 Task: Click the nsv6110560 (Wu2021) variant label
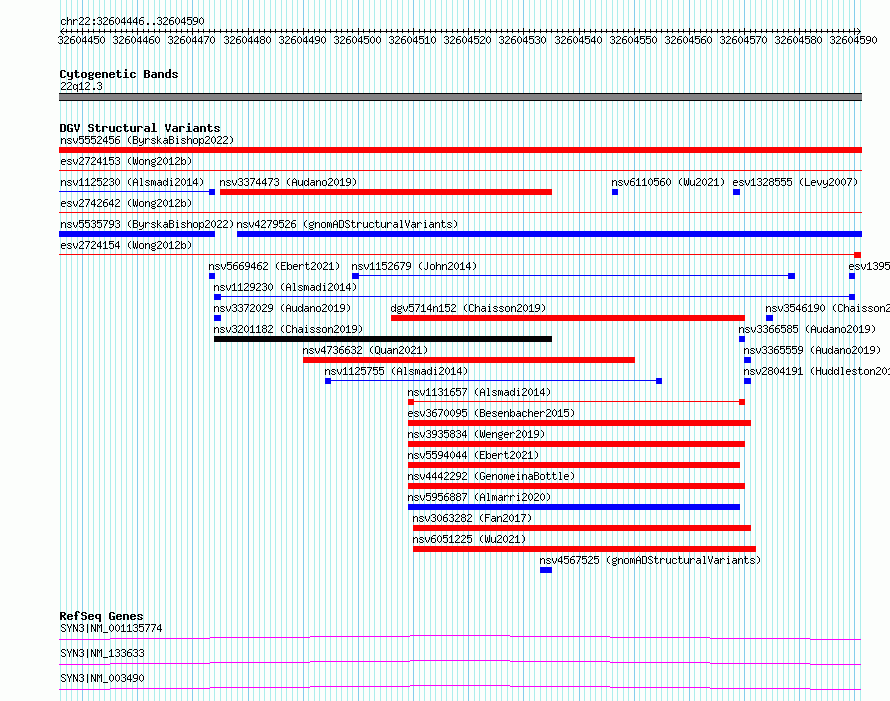[668, 182]
